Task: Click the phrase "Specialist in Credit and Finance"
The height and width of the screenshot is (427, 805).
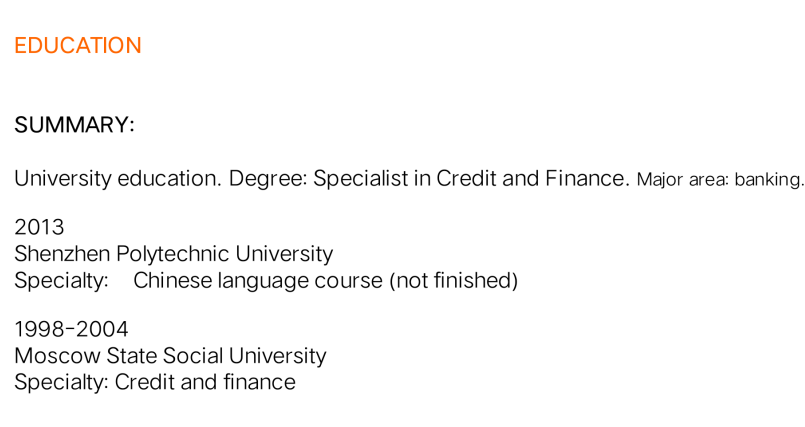Action: pyautogui.click(x=470, y=179)
